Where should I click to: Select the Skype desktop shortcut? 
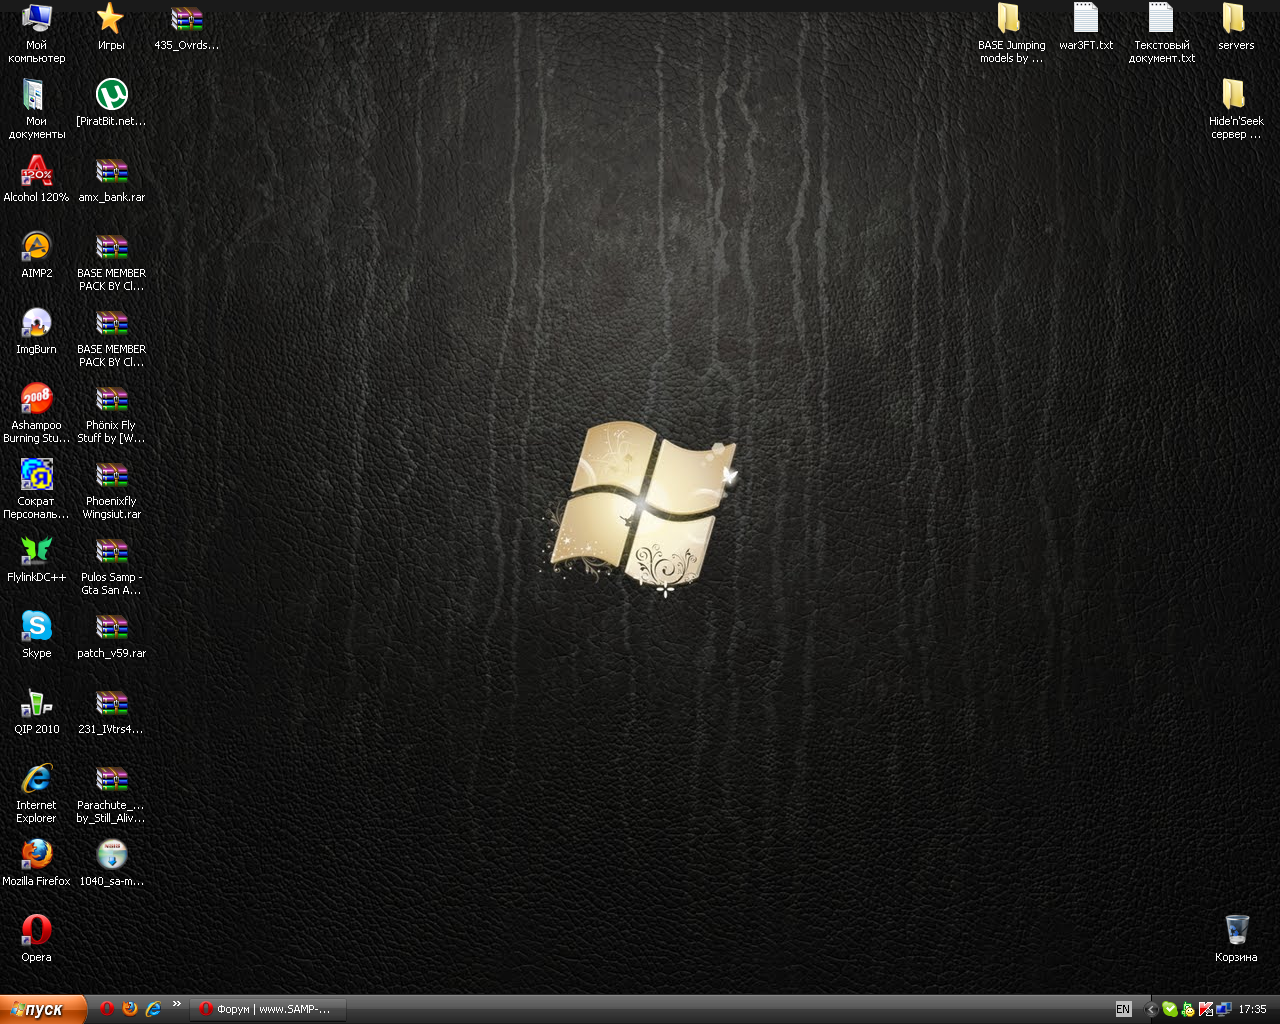pyautogui.click(x=37, y=635)
